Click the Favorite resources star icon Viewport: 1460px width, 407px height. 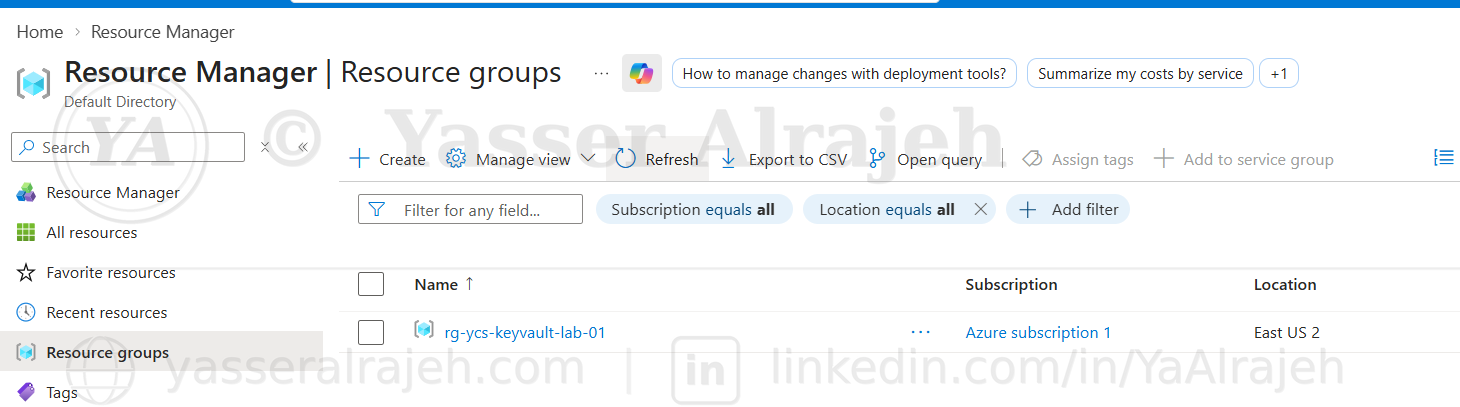(x=26, y=273)
